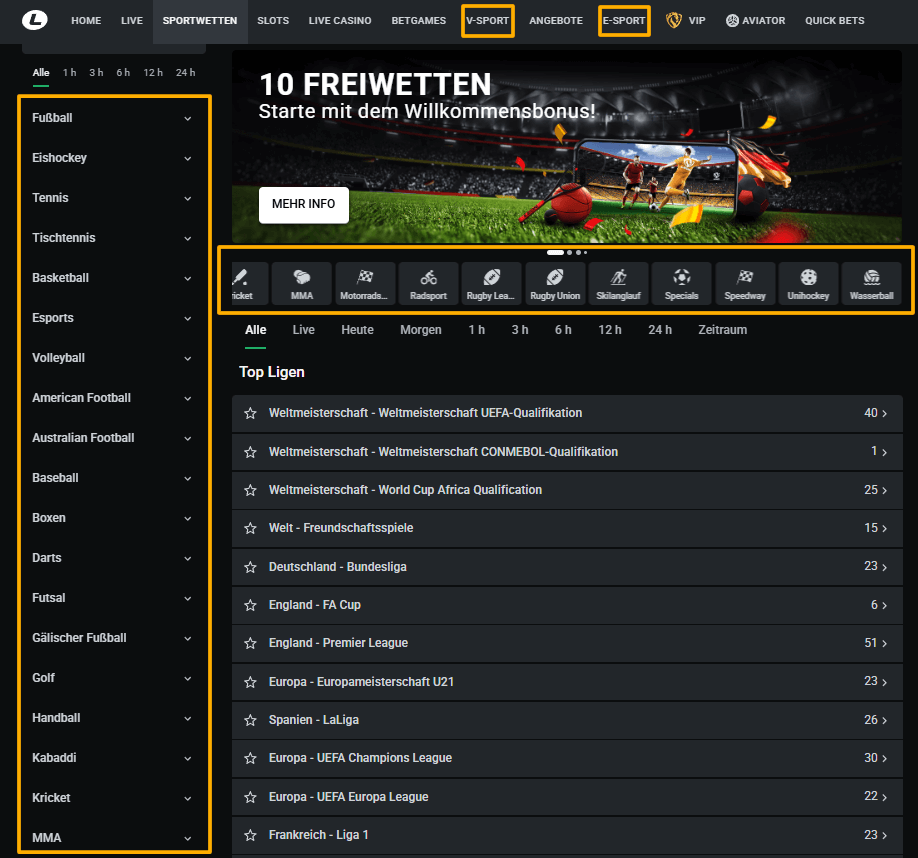918x858 pixels.
Task: Click the MMA sport icon in carousel
Action: pyautogui.click(x=302, y=283)
